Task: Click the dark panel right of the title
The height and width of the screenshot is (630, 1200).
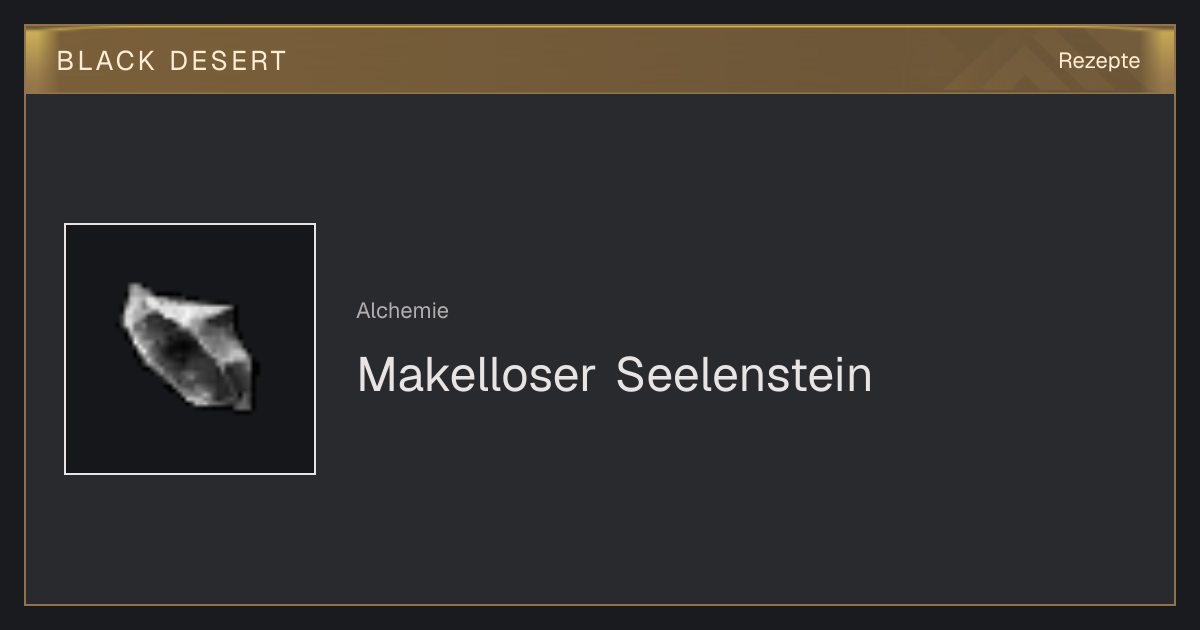Action: [1020, 375]
